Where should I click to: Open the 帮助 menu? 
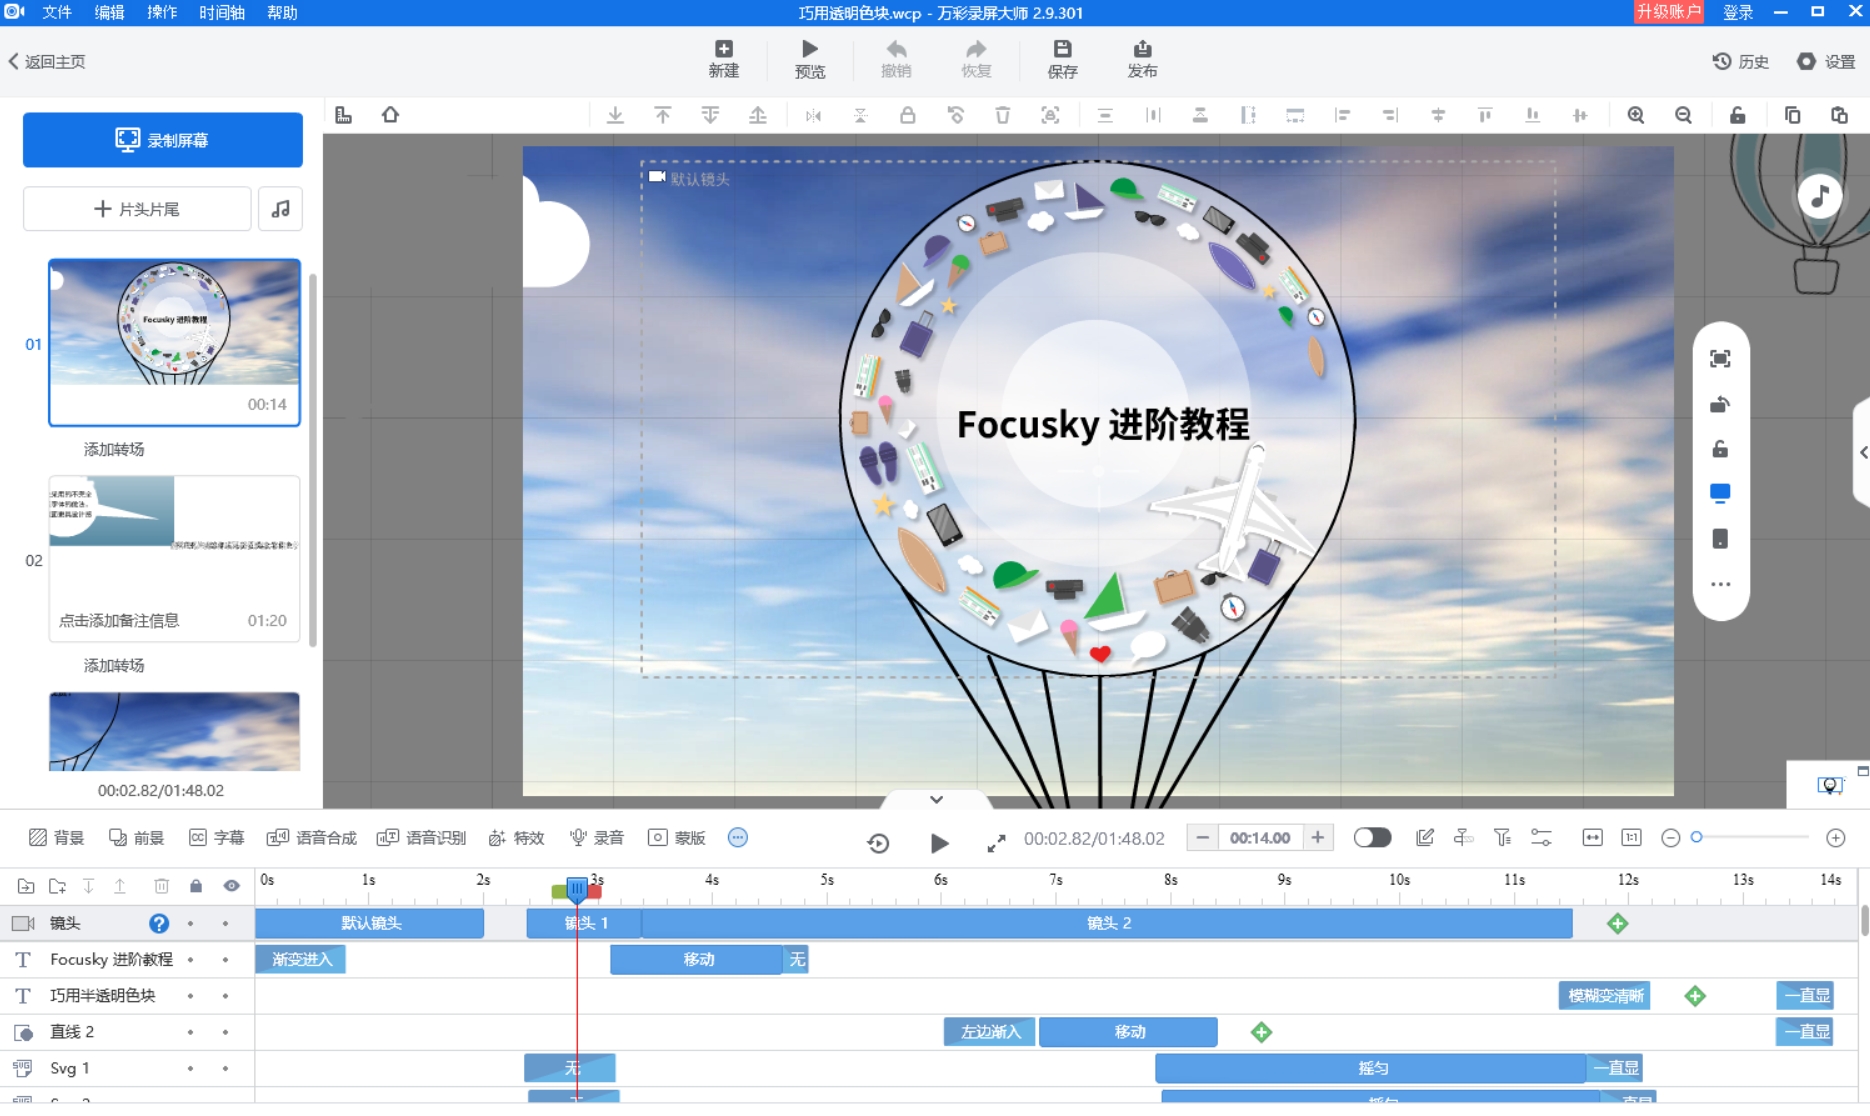point(282,12)
